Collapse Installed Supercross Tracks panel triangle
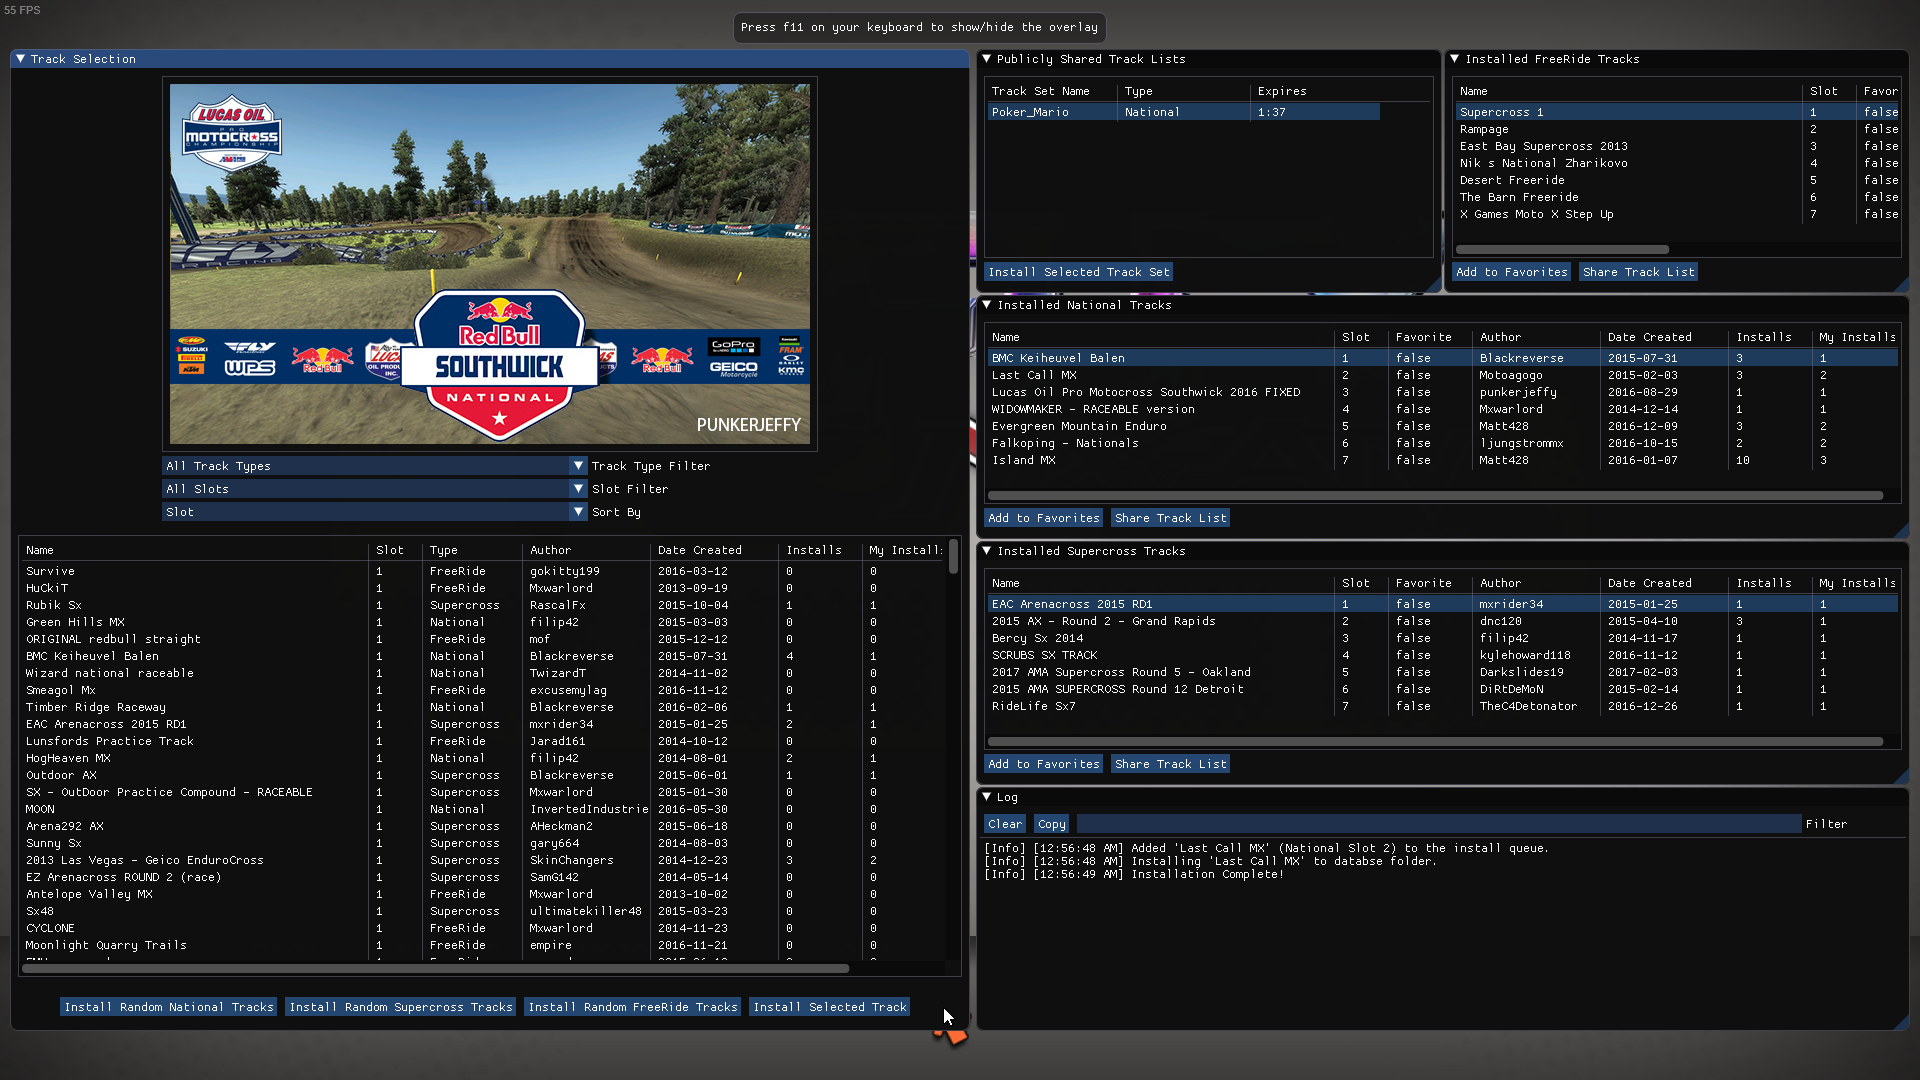This screenshot has width=1920, height=1080. pyautogui.click(x=986, y=551)
